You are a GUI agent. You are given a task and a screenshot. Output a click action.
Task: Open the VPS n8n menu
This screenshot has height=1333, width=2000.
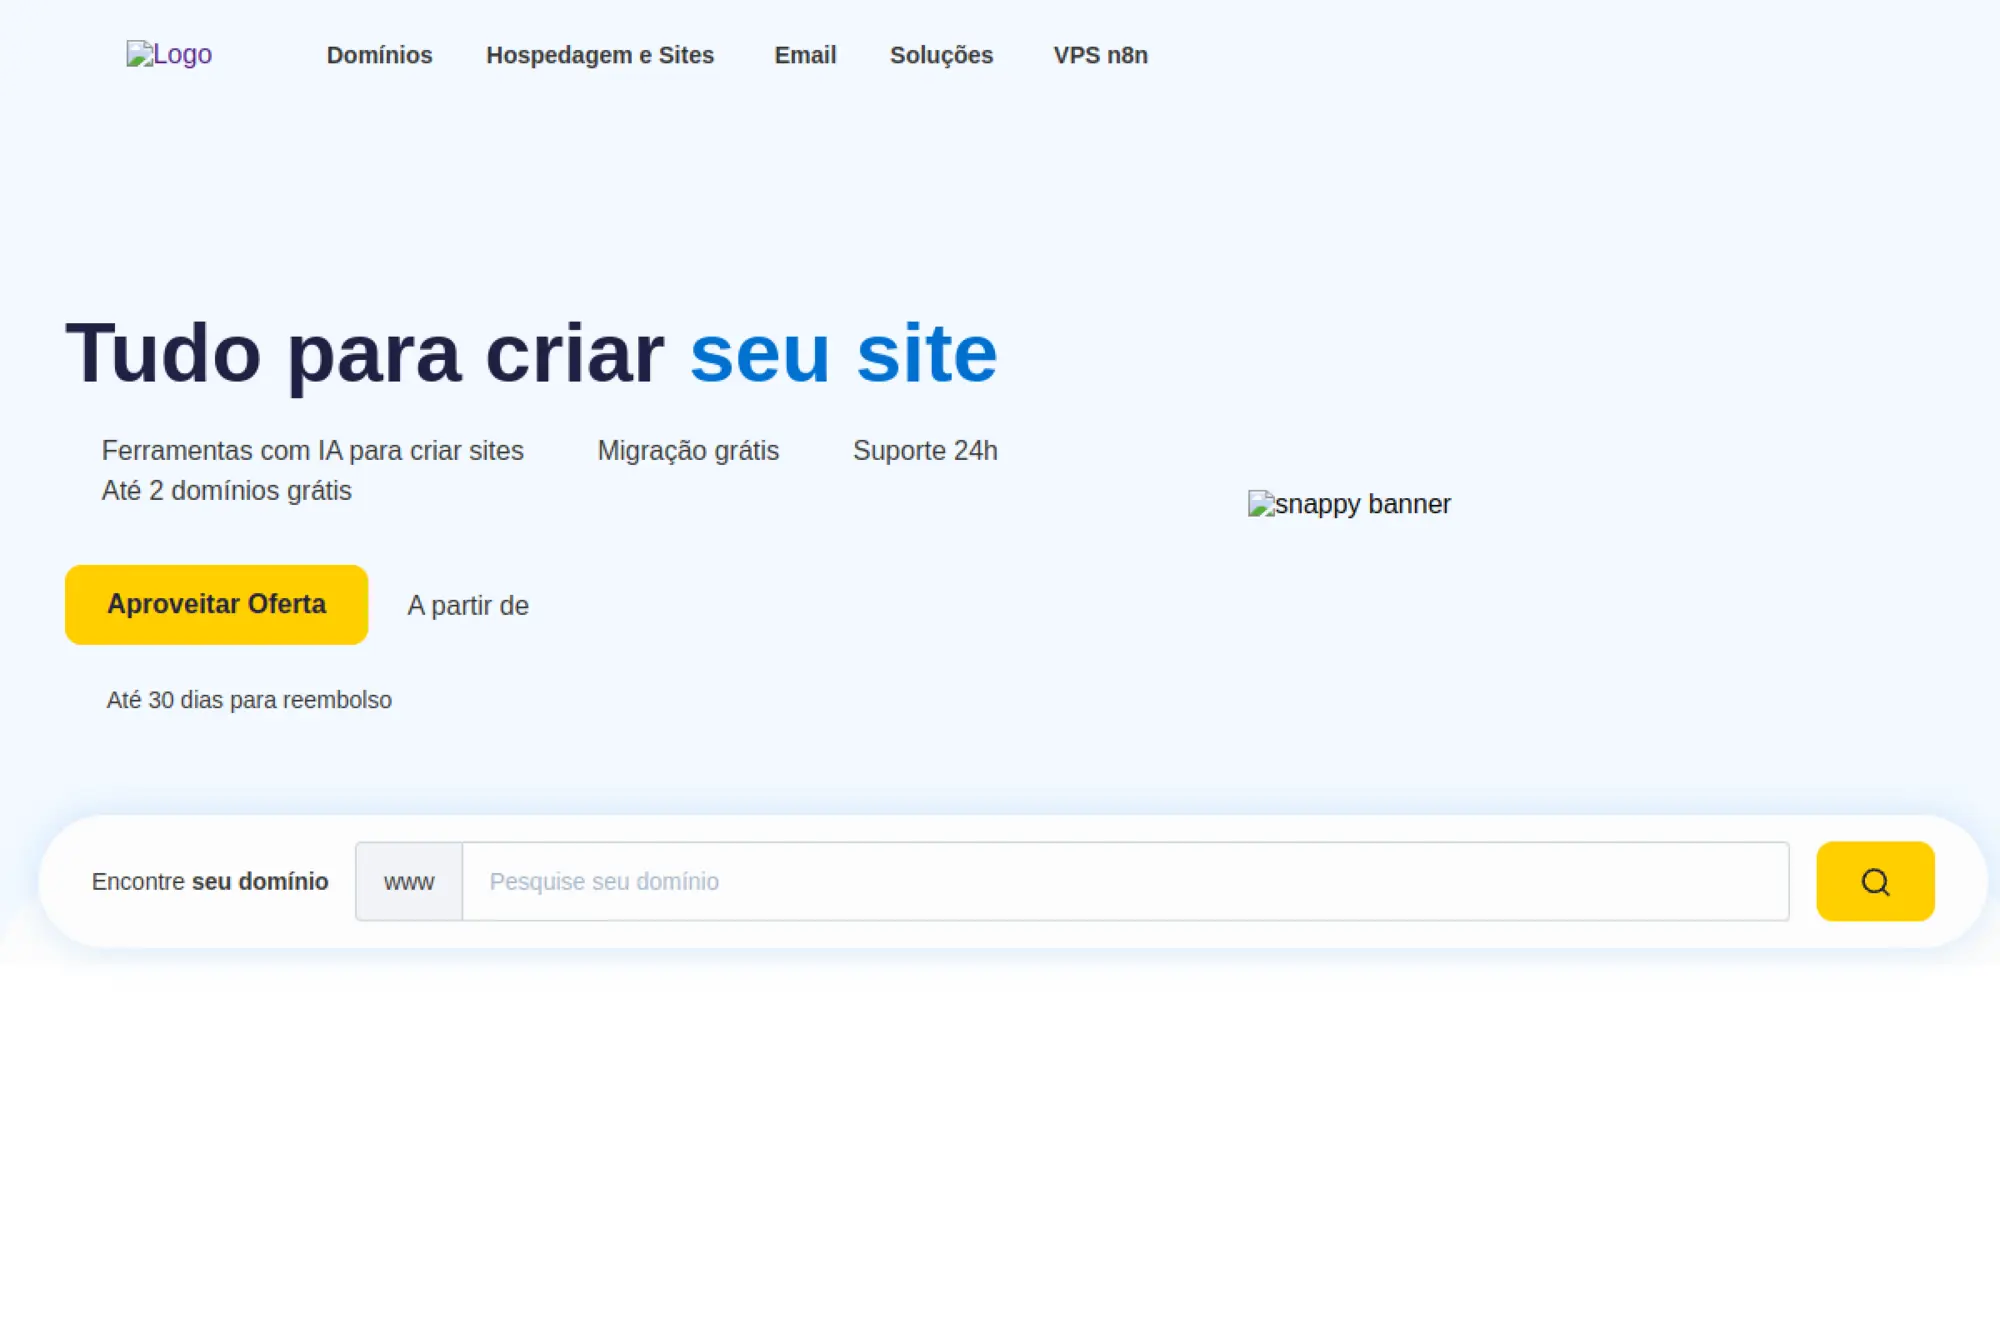(1100, 55)
